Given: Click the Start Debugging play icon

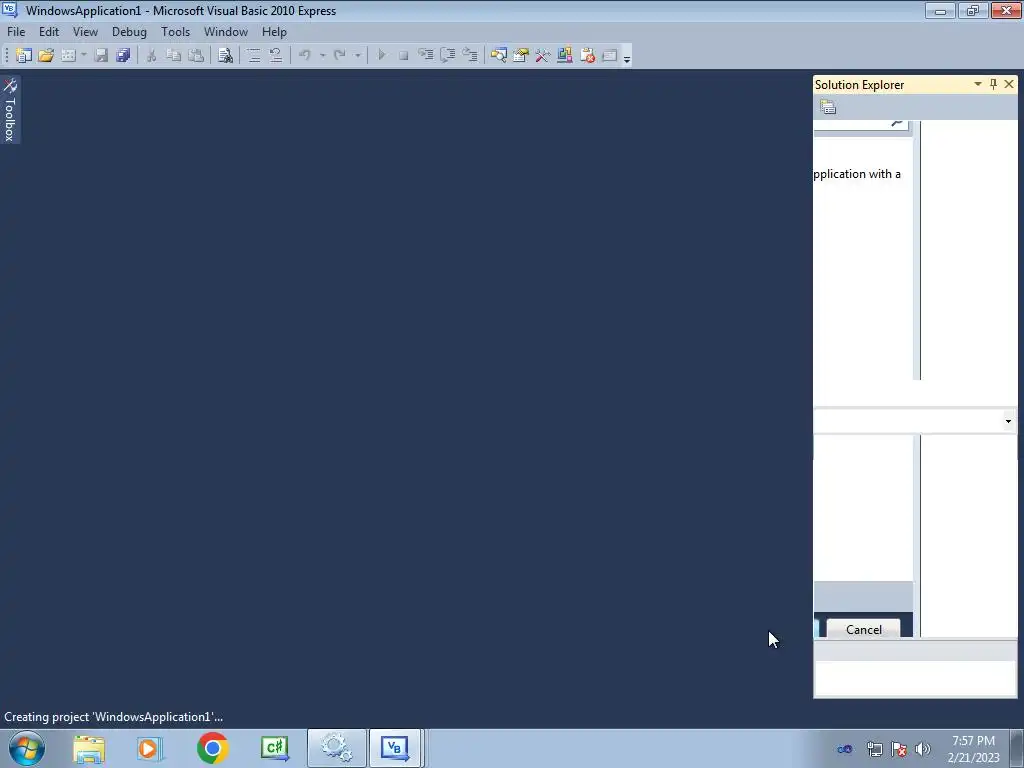Looking at the screenshot, I should (381, 56).
